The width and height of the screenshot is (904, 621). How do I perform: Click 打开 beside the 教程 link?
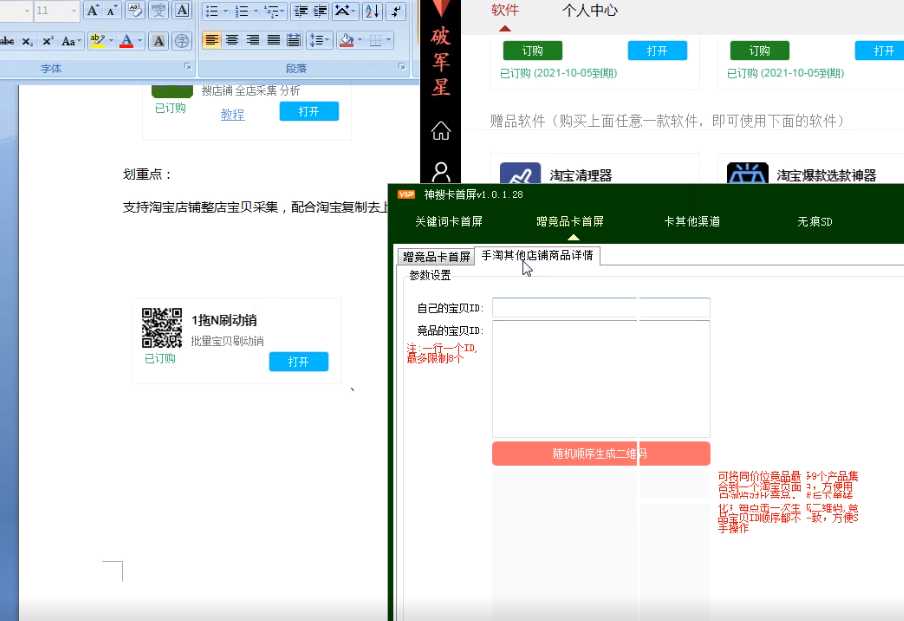[x=309, y=111]
